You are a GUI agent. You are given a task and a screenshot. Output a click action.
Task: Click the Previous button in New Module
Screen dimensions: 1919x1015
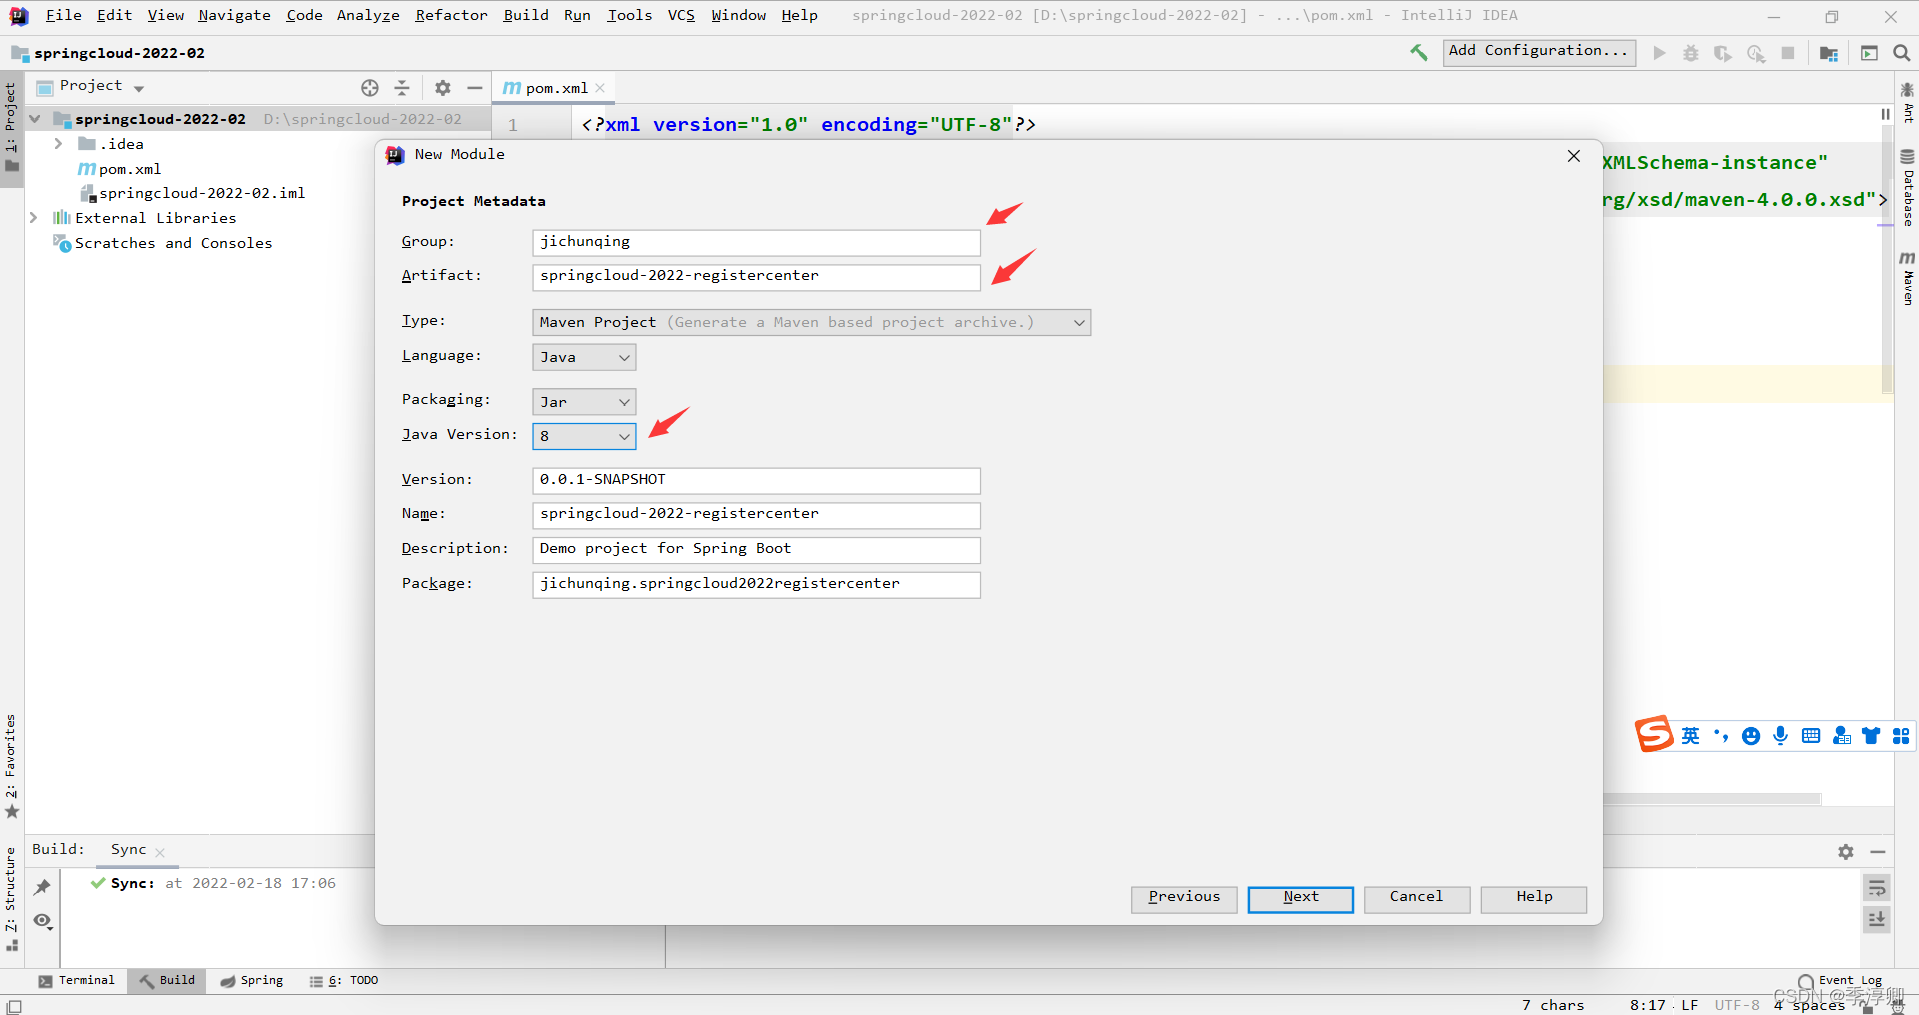click(x=1184, y=898)
